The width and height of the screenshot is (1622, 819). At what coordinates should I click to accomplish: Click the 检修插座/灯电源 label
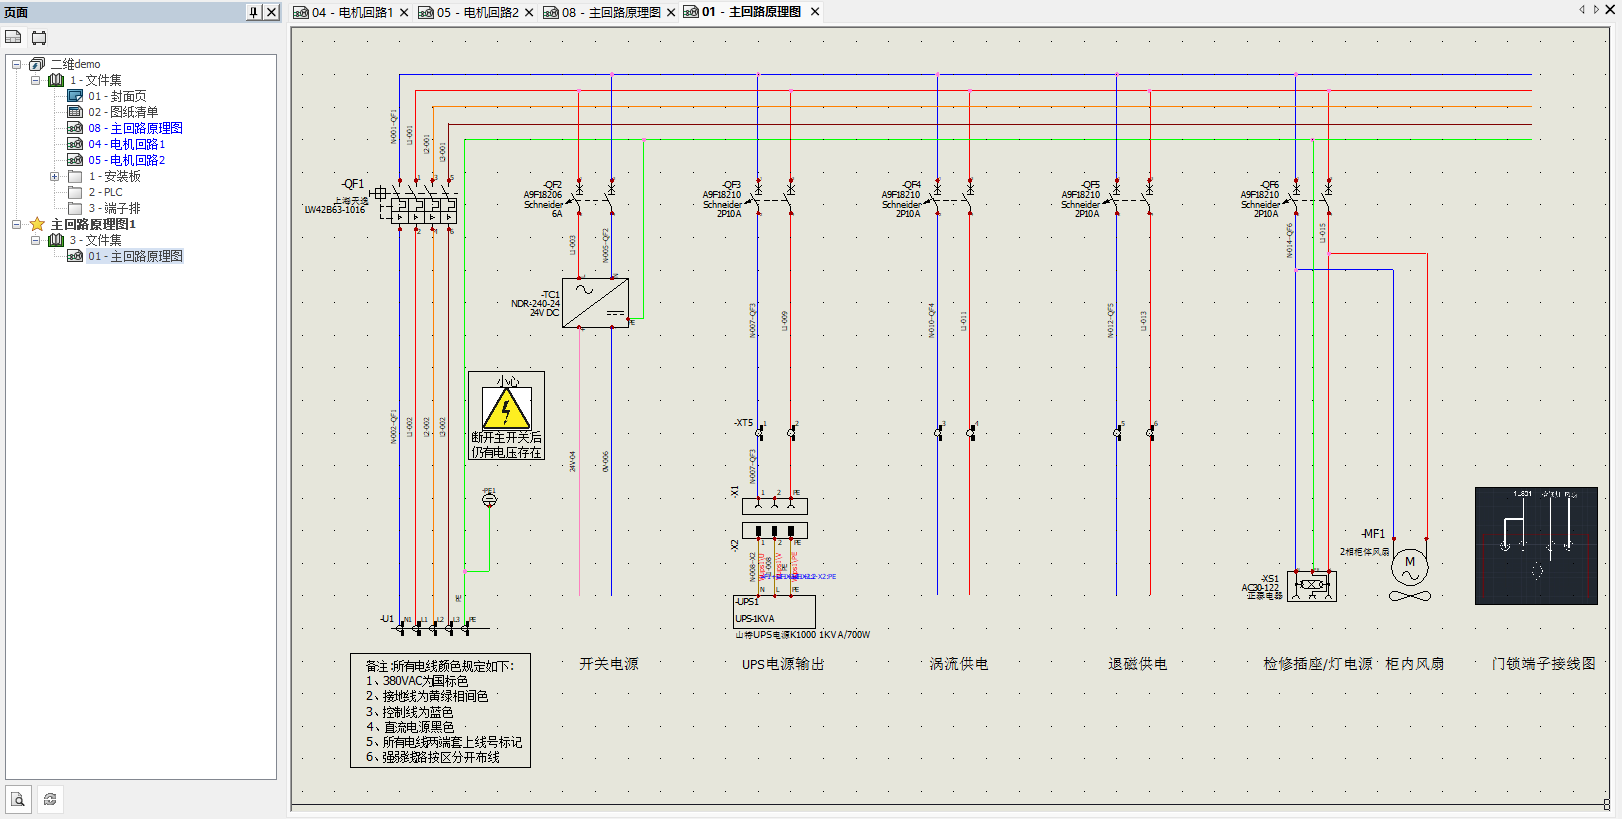(x=1318, y=664)
